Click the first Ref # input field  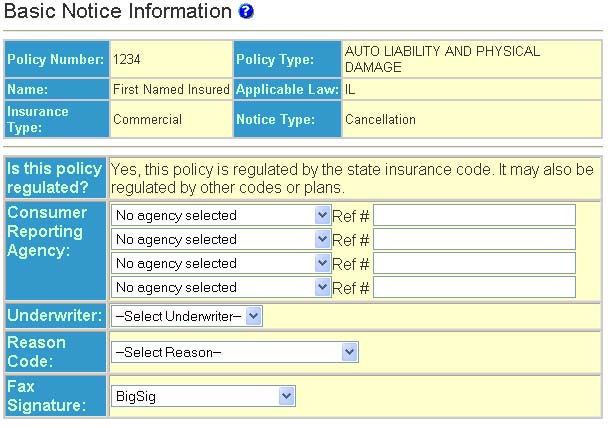pyautogui.click(x=474, y=215)
